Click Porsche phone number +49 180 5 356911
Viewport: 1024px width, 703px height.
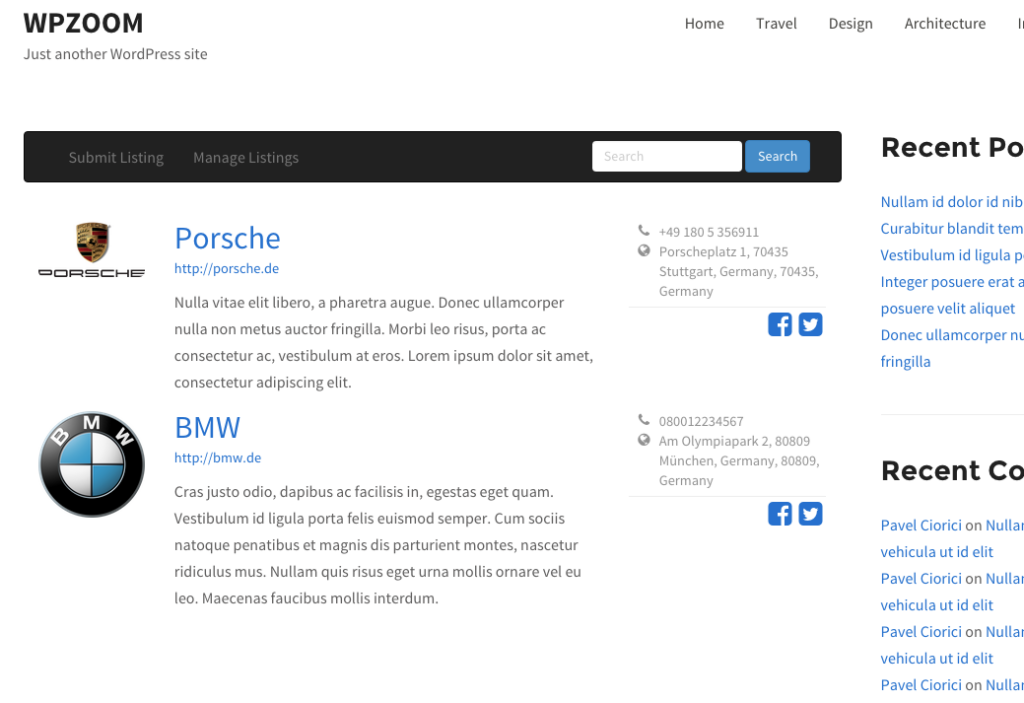(x=709, y=232)
